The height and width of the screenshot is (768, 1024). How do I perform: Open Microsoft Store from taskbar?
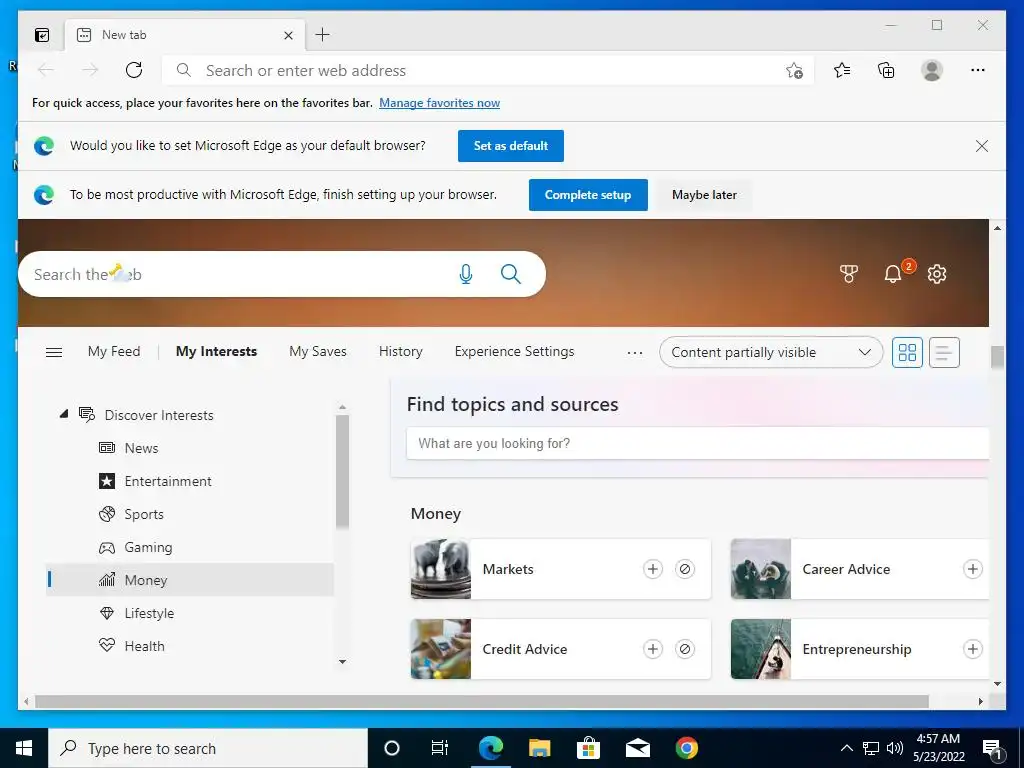tap(588, 748)
